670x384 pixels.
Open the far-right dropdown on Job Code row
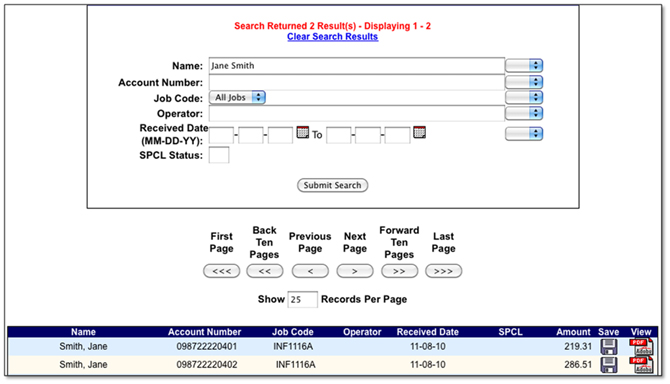pos(524,97)
